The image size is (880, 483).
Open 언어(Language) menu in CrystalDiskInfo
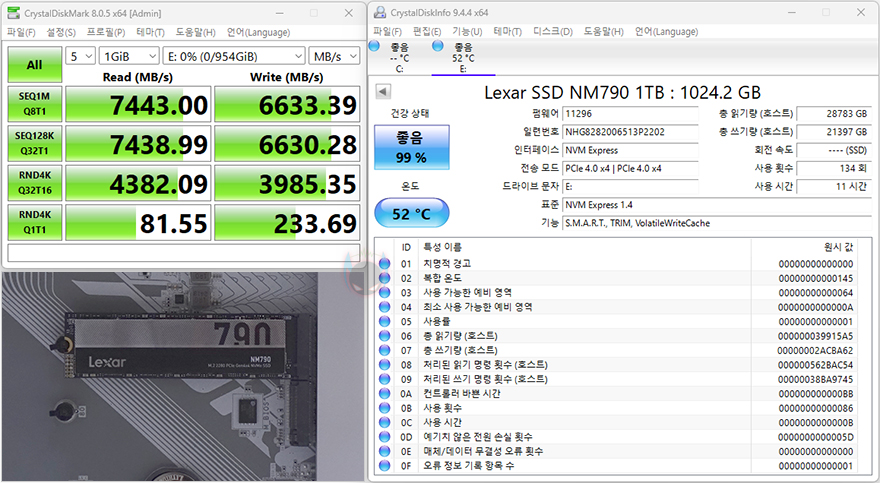[666, 31]
